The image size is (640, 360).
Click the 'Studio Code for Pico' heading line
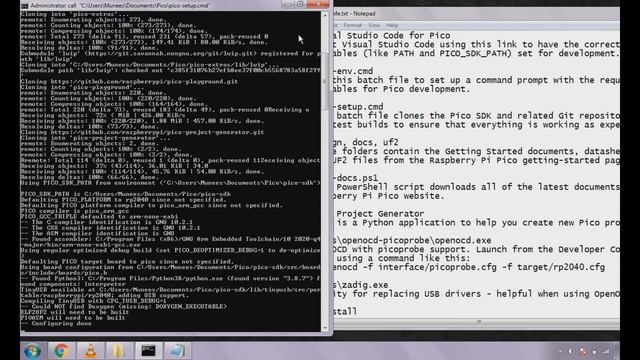[392, 36]
